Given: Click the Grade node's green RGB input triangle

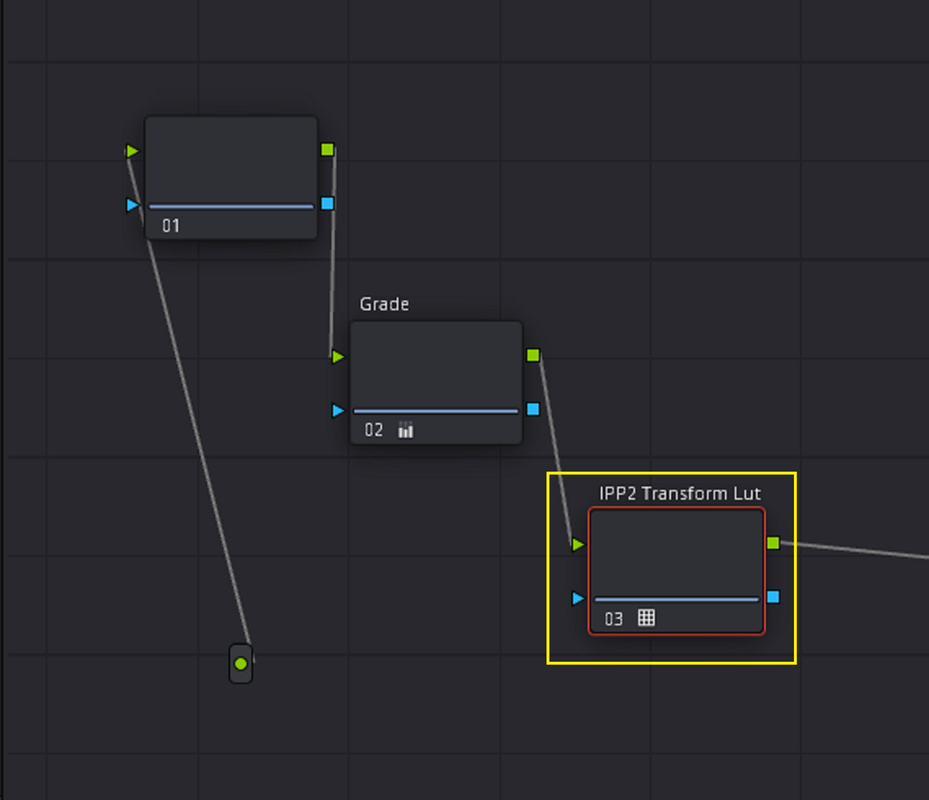Looking at the screenshot, I should [x=338, y=357].
